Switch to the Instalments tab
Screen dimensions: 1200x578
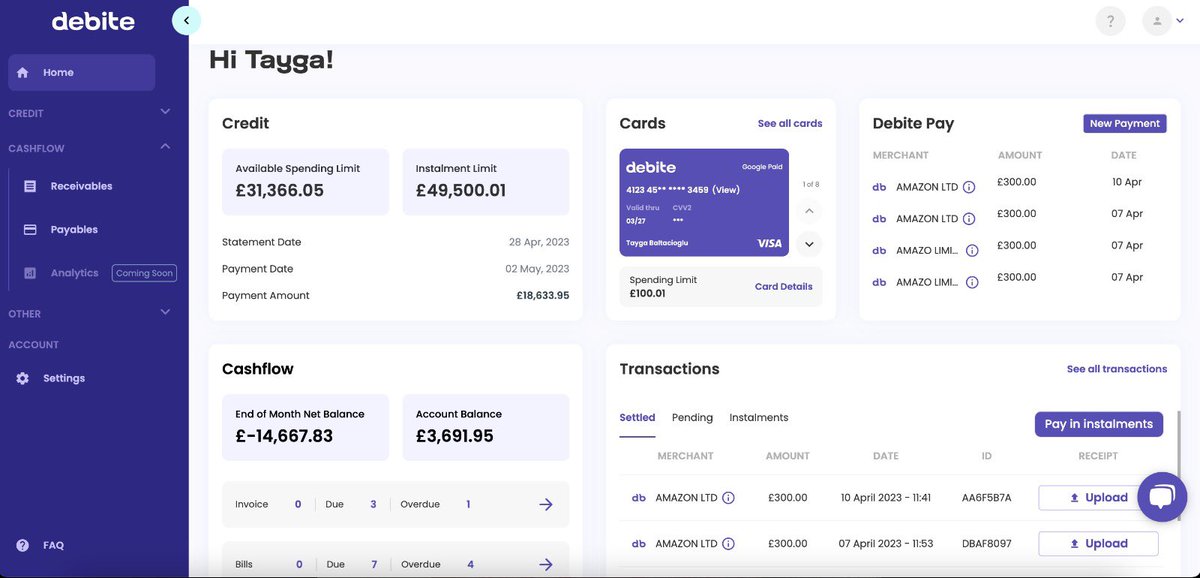click(x=759, y=418)
